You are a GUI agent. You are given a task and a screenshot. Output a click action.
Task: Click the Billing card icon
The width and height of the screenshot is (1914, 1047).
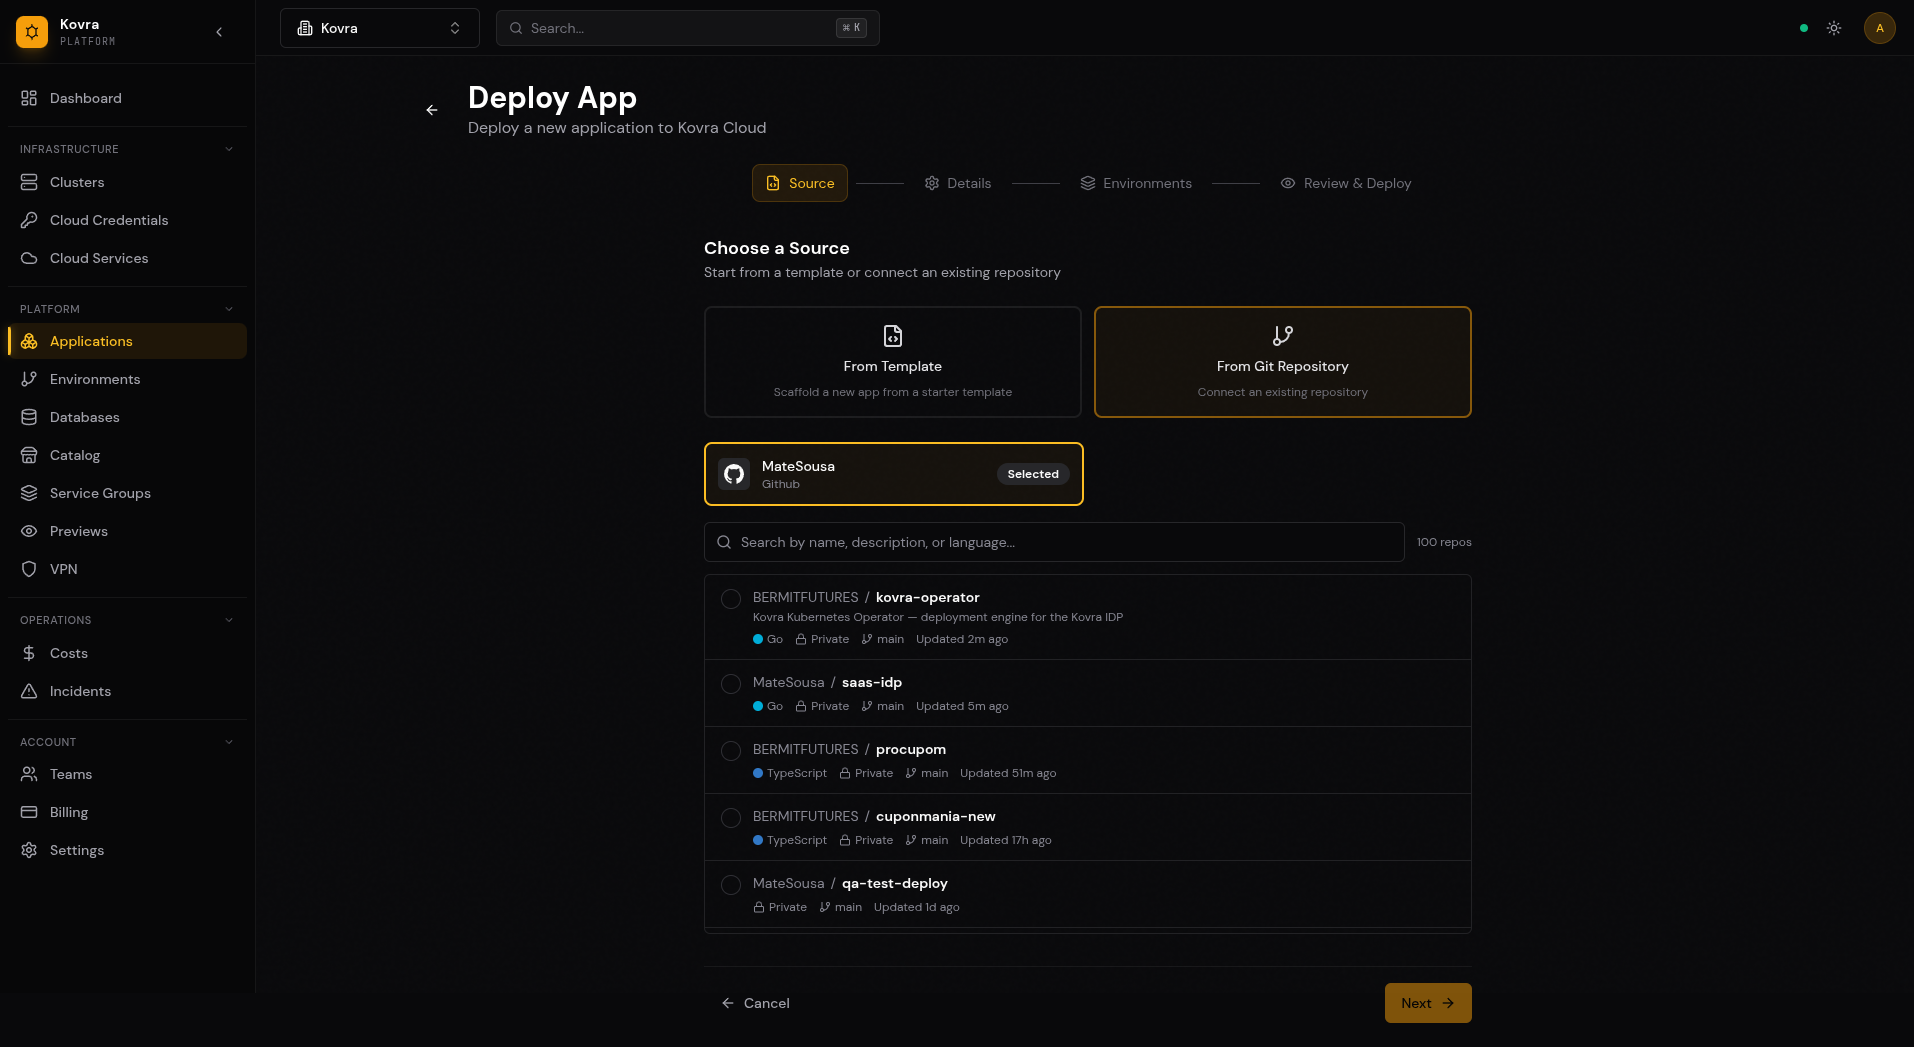pyautogui.click(x=29, y=812)
